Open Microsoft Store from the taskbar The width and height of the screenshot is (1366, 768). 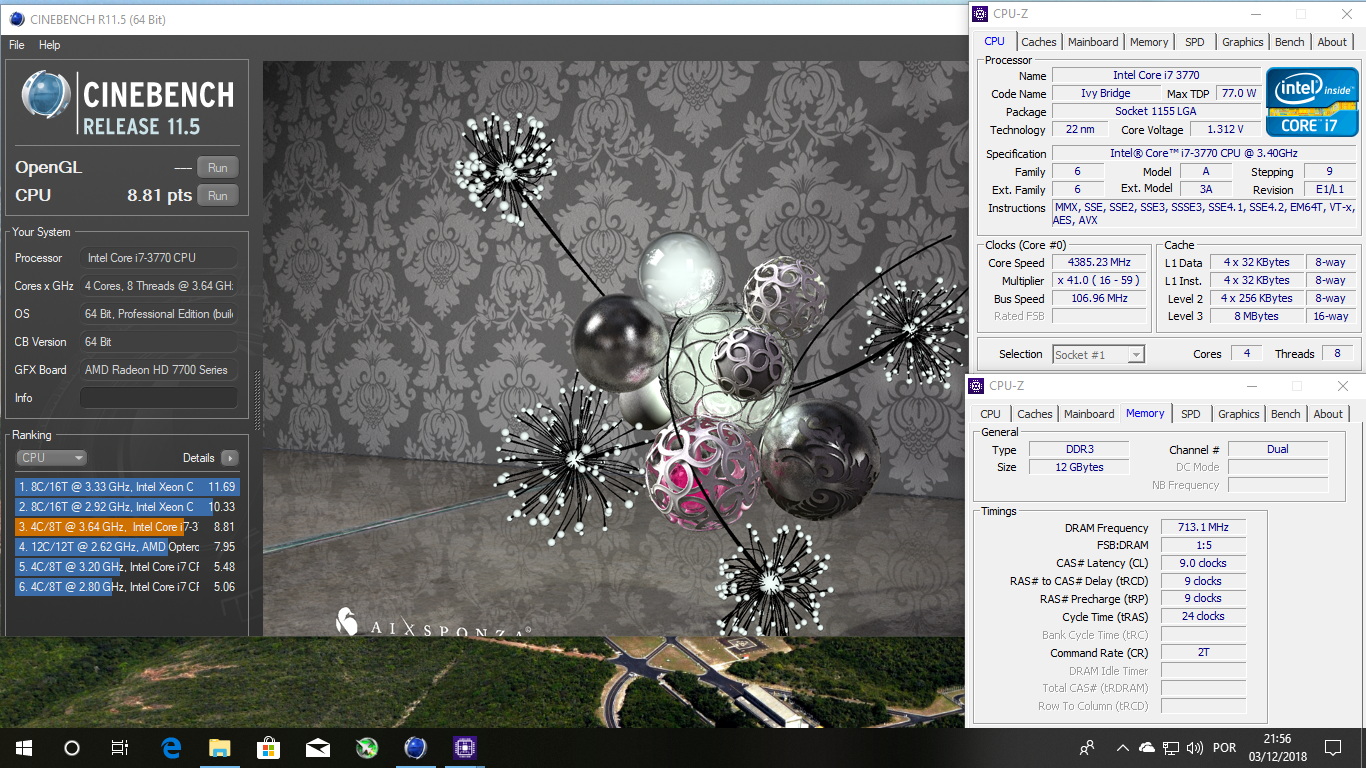[x=269, y=748]
